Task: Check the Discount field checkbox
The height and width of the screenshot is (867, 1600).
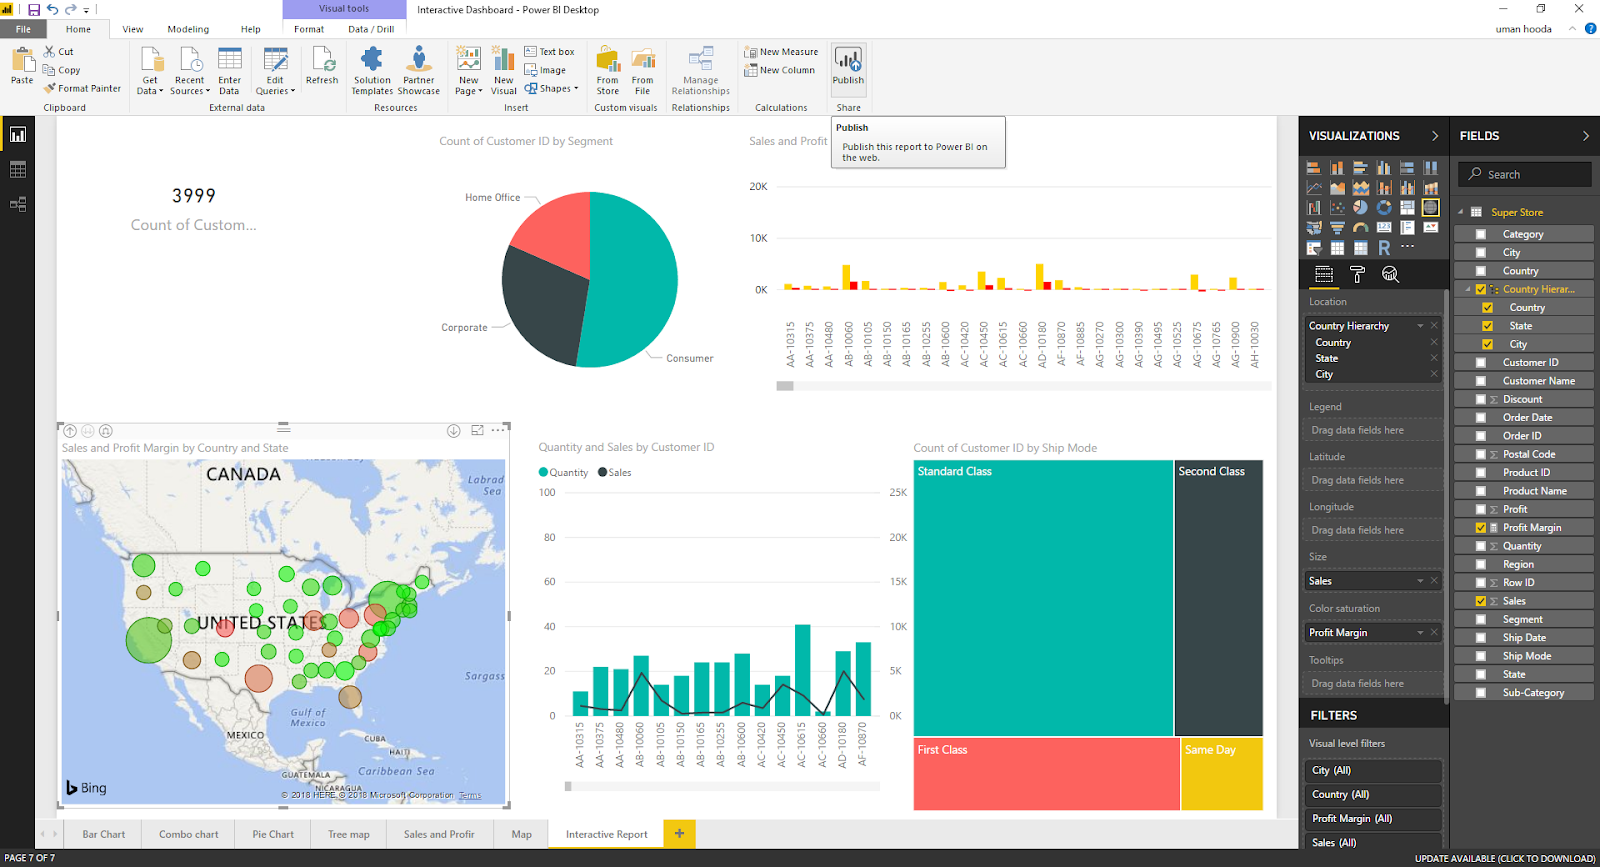Action: (1481, 399)
